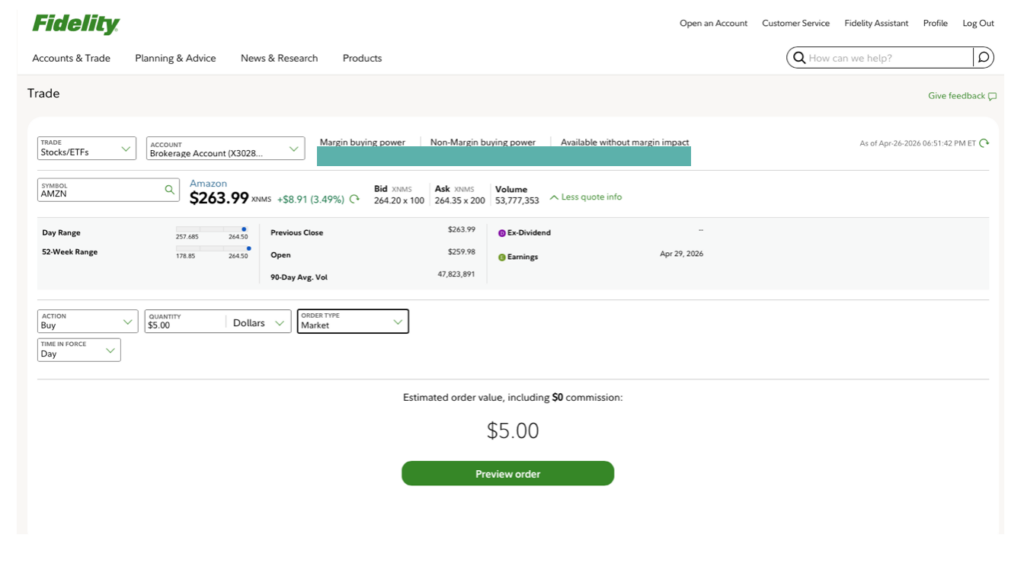
Task: Click the green Earnings indicator icon
Action: pyautogui.click(x=502, y=257)
